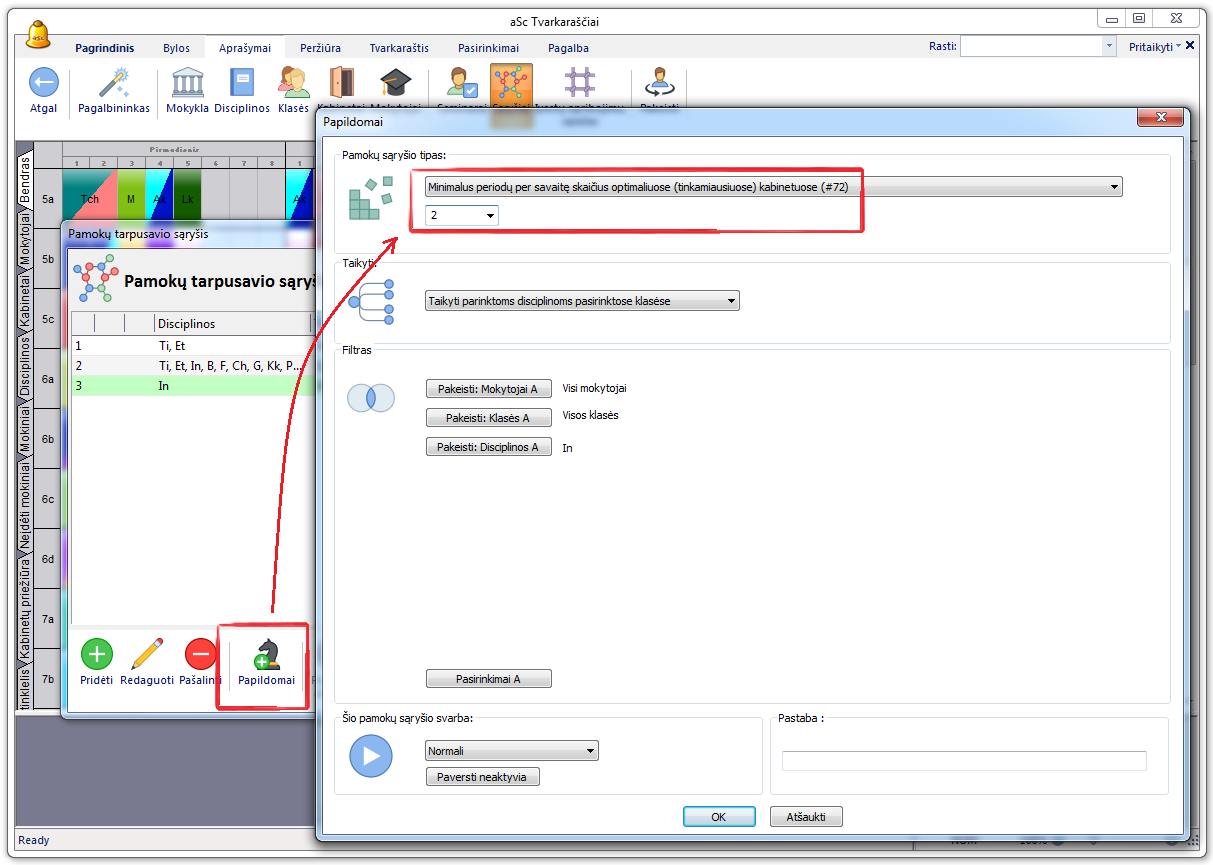Select relation row 2 starting Ti, Et, In, B

(x=192, y=365)
